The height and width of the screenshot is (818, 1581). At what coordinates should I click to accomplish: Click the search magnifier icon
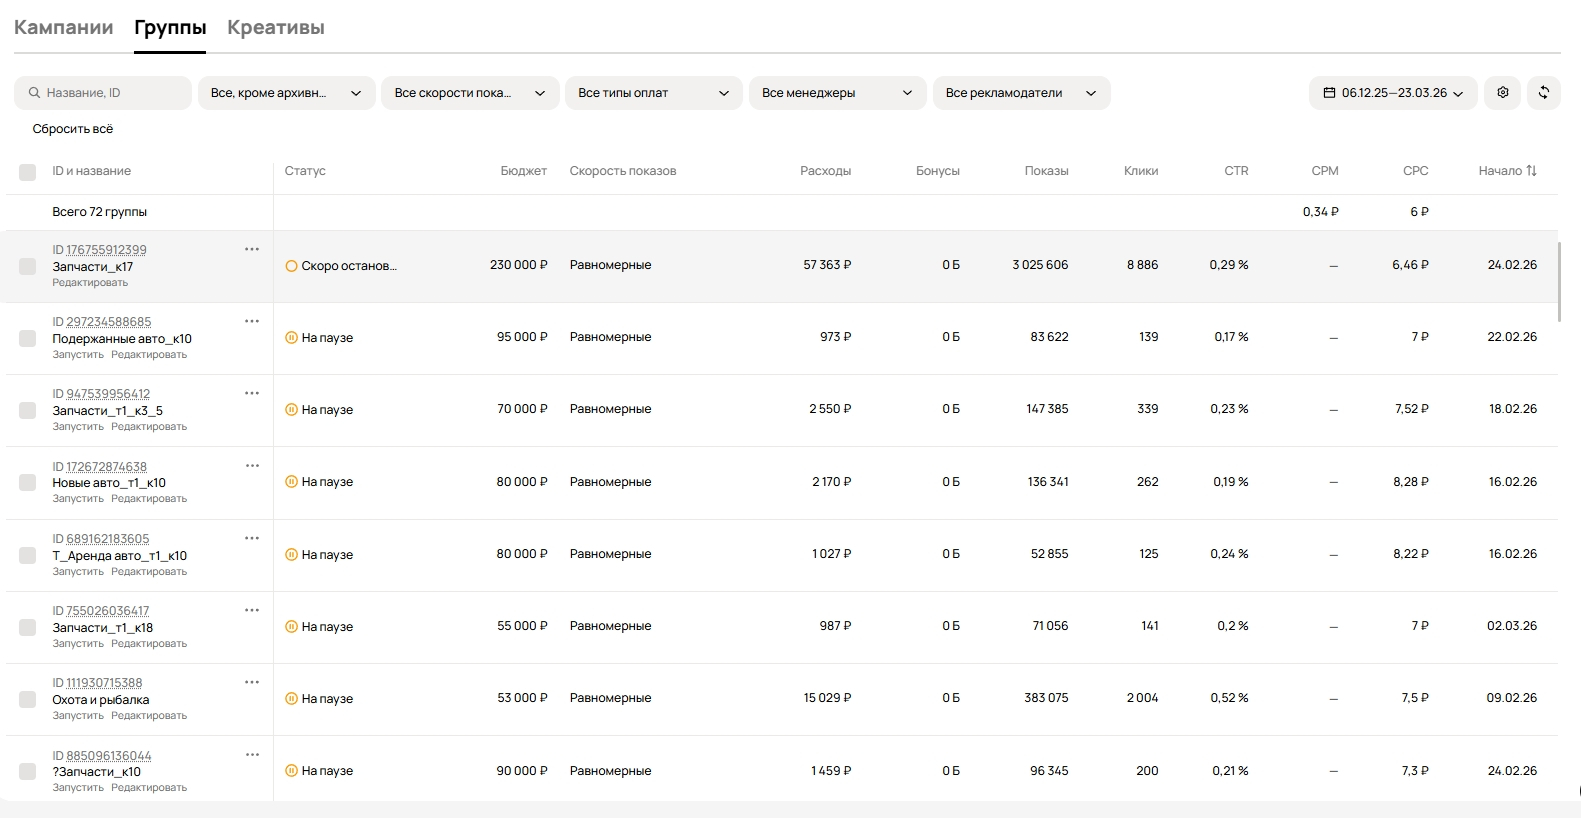coord(34,93)
